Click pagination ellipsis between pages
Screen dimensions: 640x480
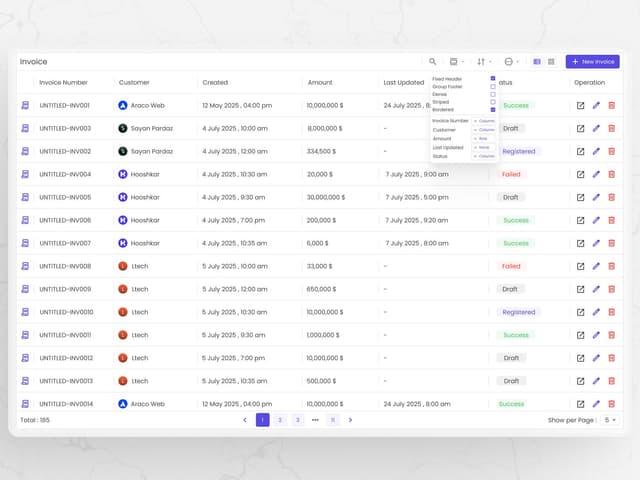pyautogui.click(x=315, y=420)
